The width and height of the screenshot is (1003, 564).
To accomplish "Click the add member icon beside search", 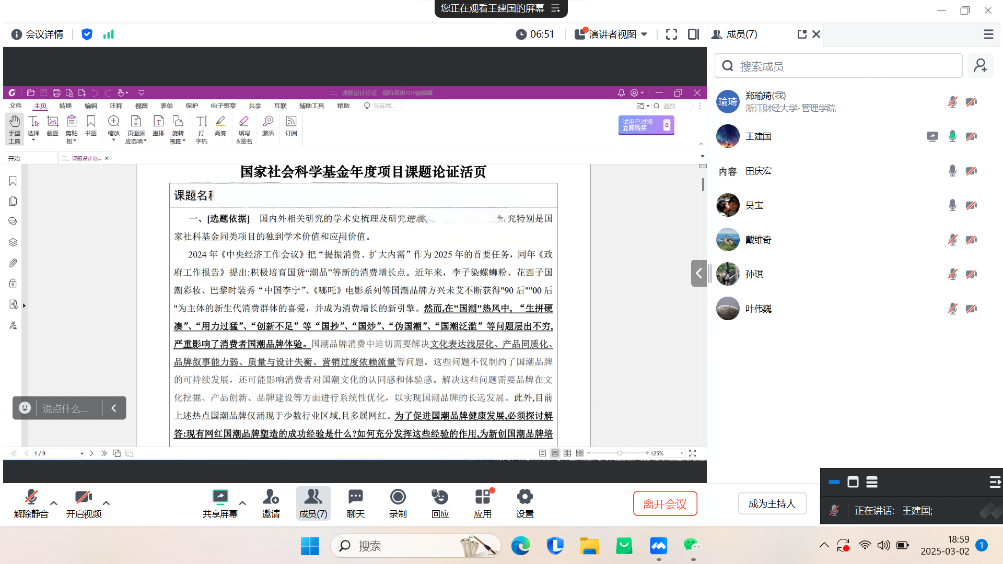I will (980, 66).
